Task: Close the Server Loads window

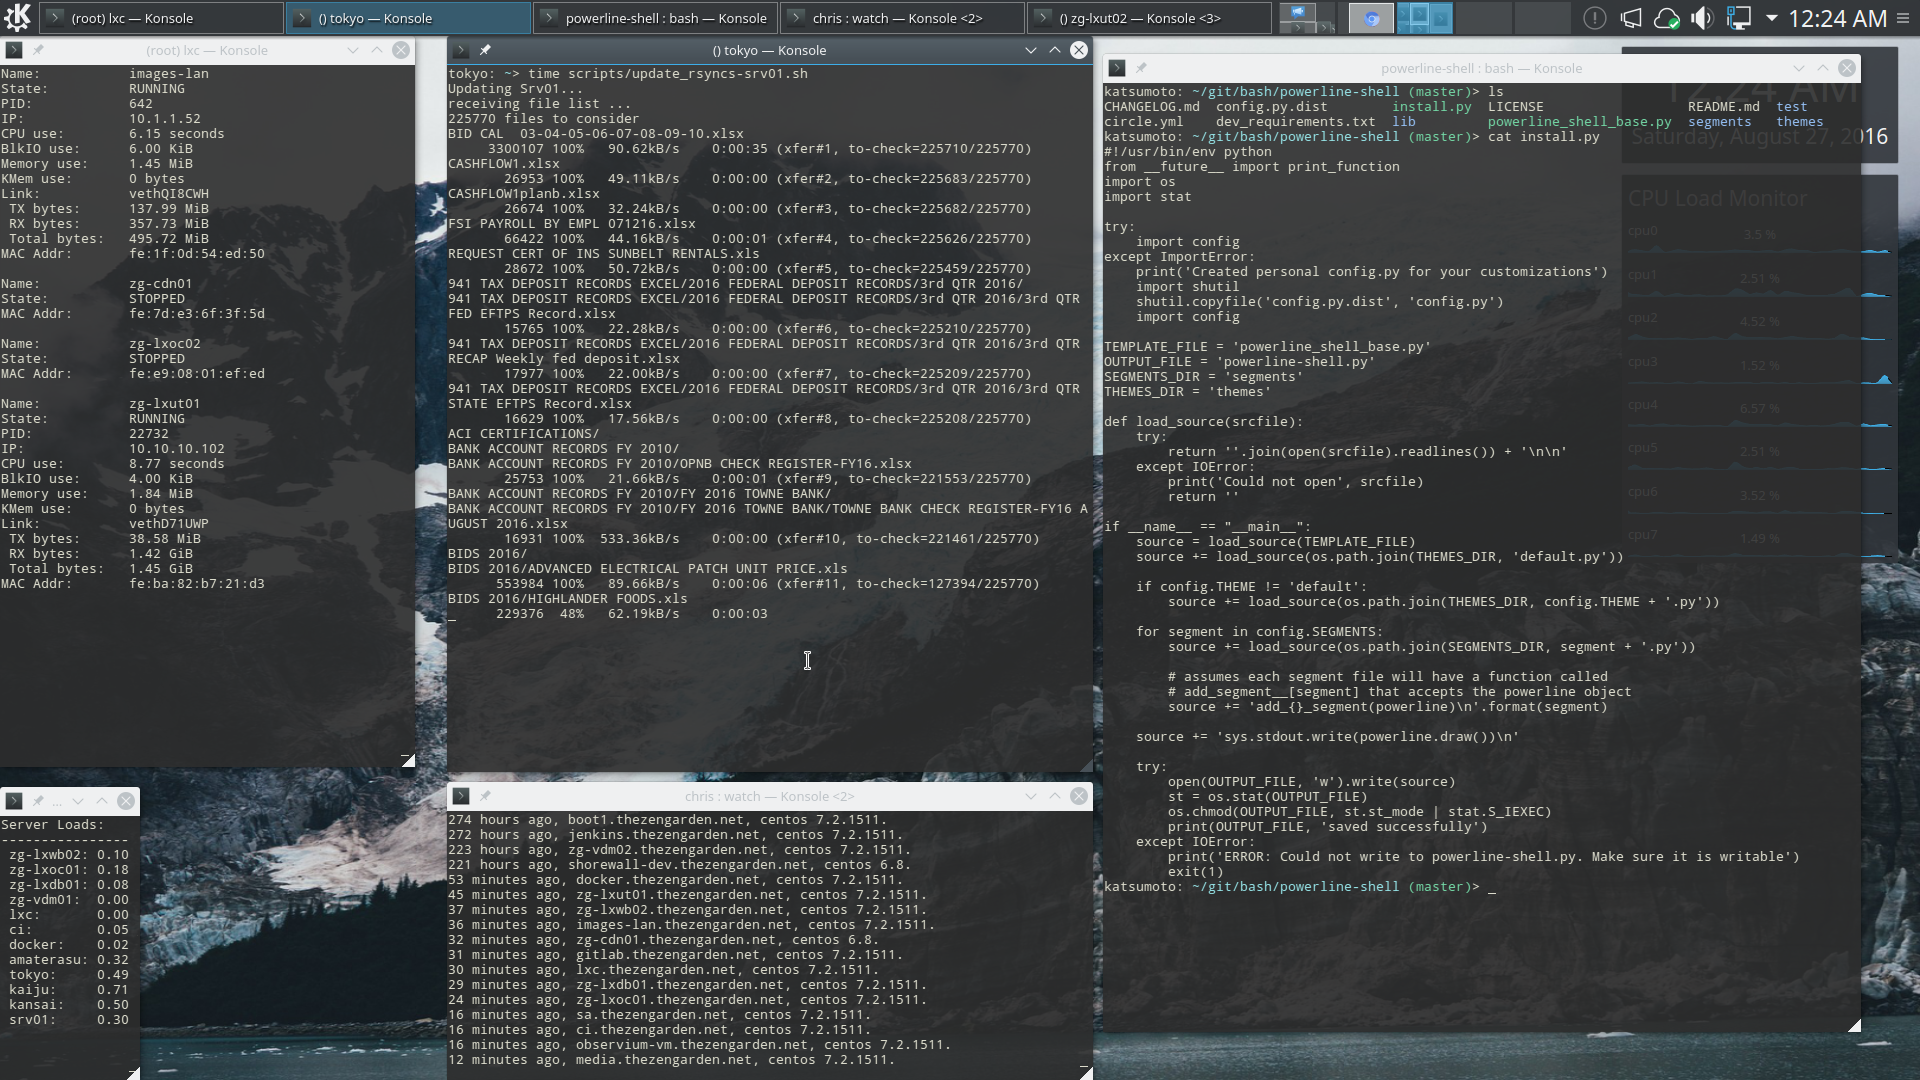Action: (x=126, y=801)
